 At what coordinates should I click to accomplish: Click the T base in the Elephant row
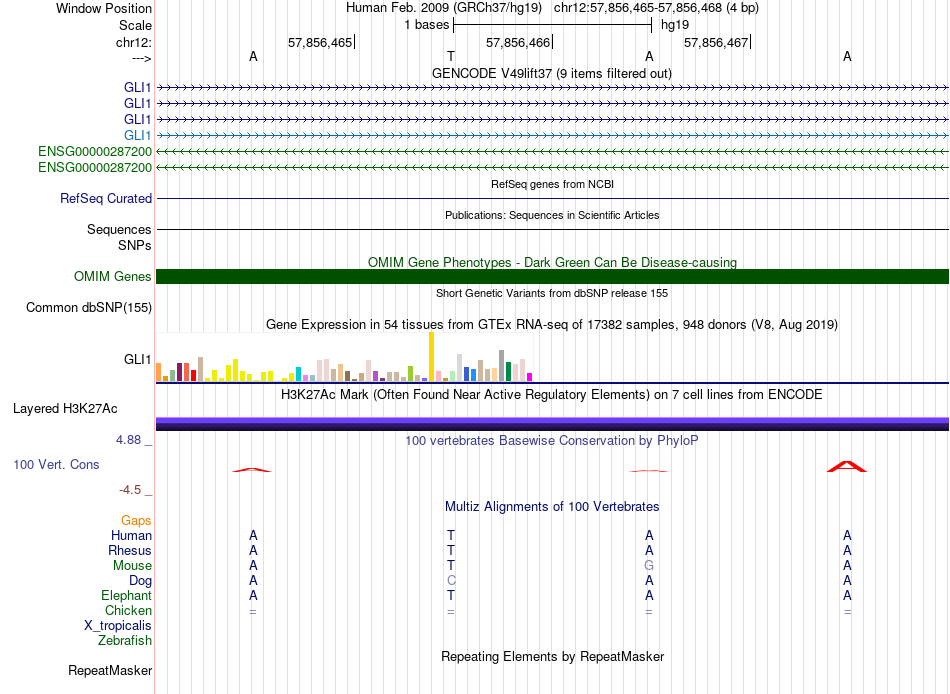click(x=451, y=595)
